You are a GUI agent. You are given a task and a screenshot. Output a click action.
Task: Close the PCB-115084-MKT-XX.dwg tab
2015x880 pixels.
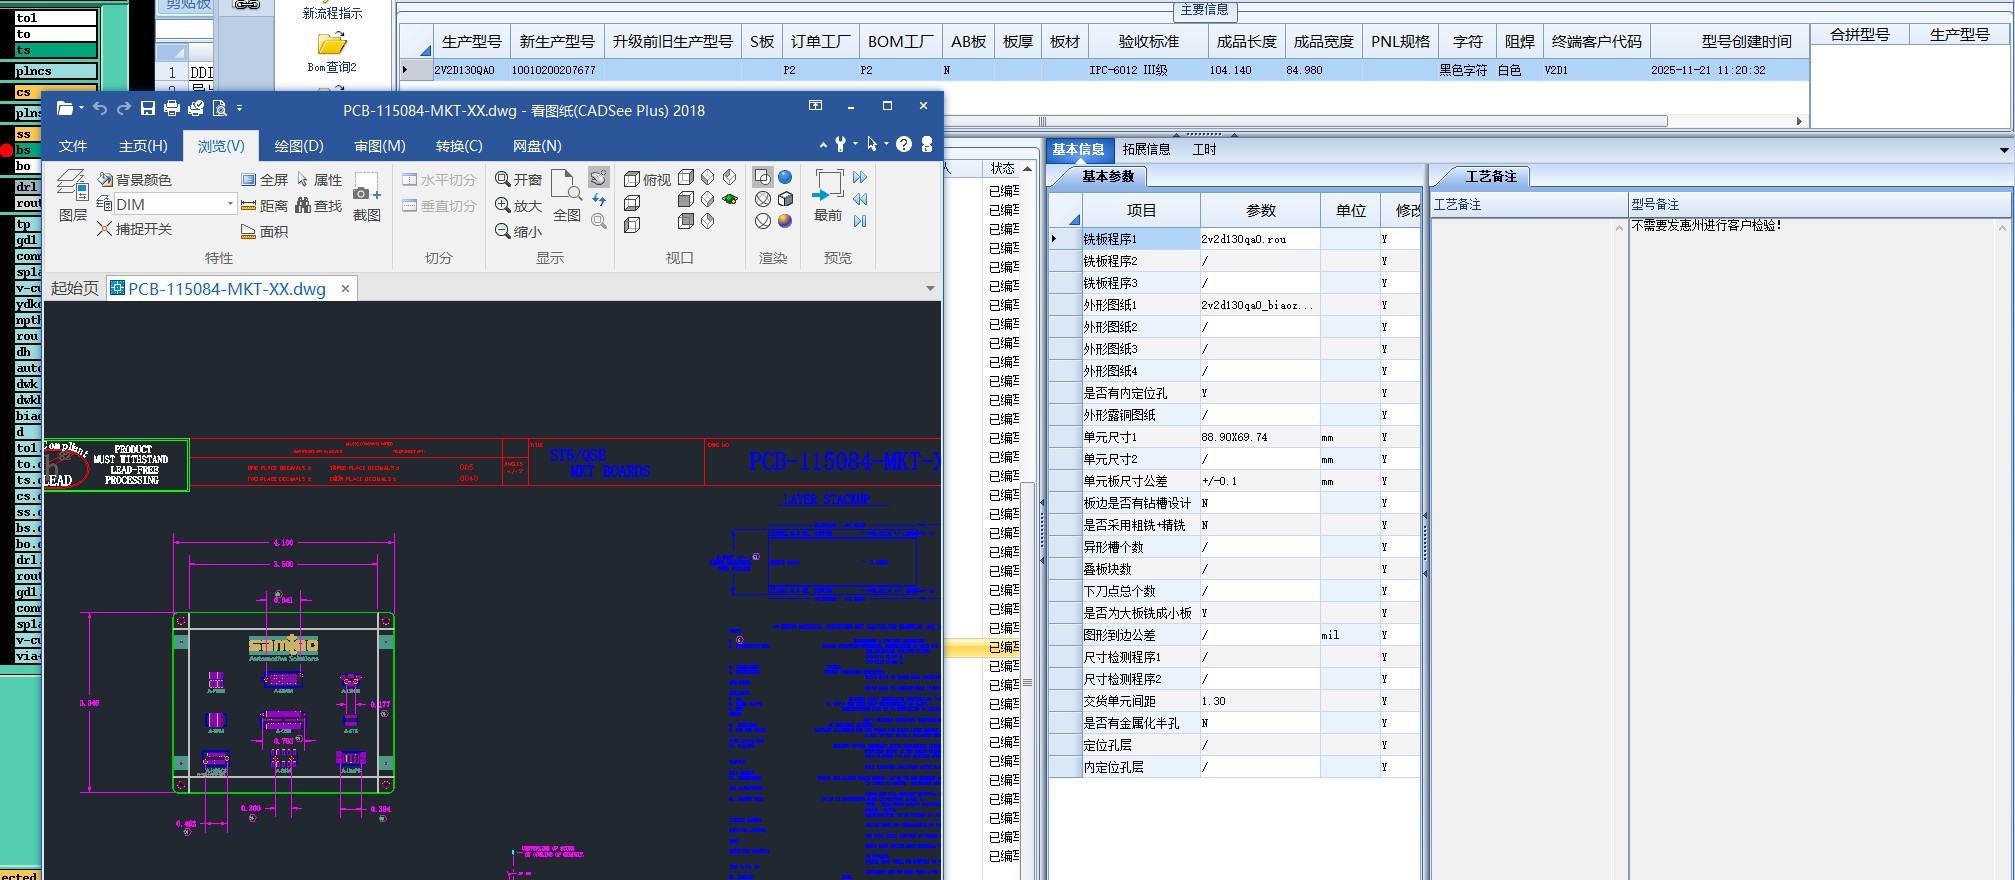pyautogui.click(x=345, y=288)
